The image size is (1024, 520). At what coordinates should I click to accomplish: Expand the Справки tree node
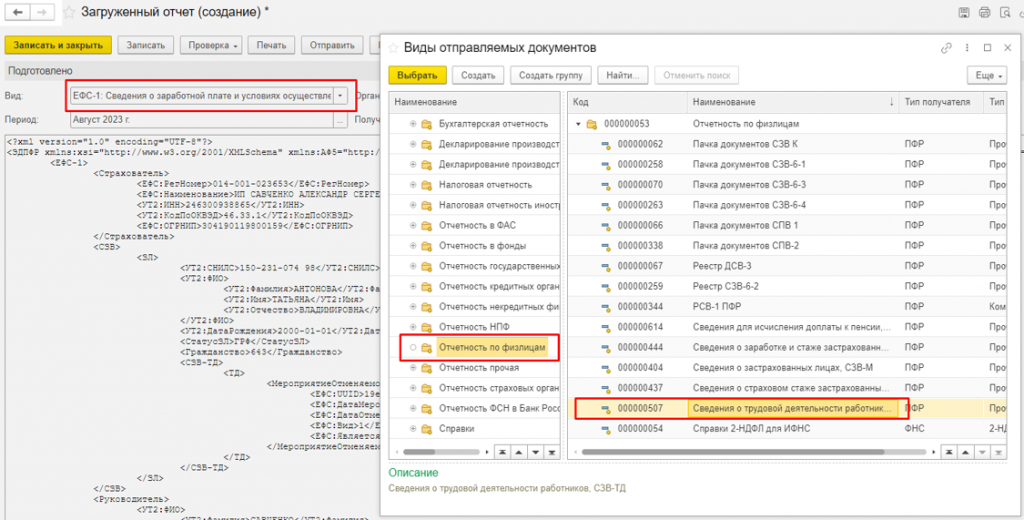(x=413, y=429)
